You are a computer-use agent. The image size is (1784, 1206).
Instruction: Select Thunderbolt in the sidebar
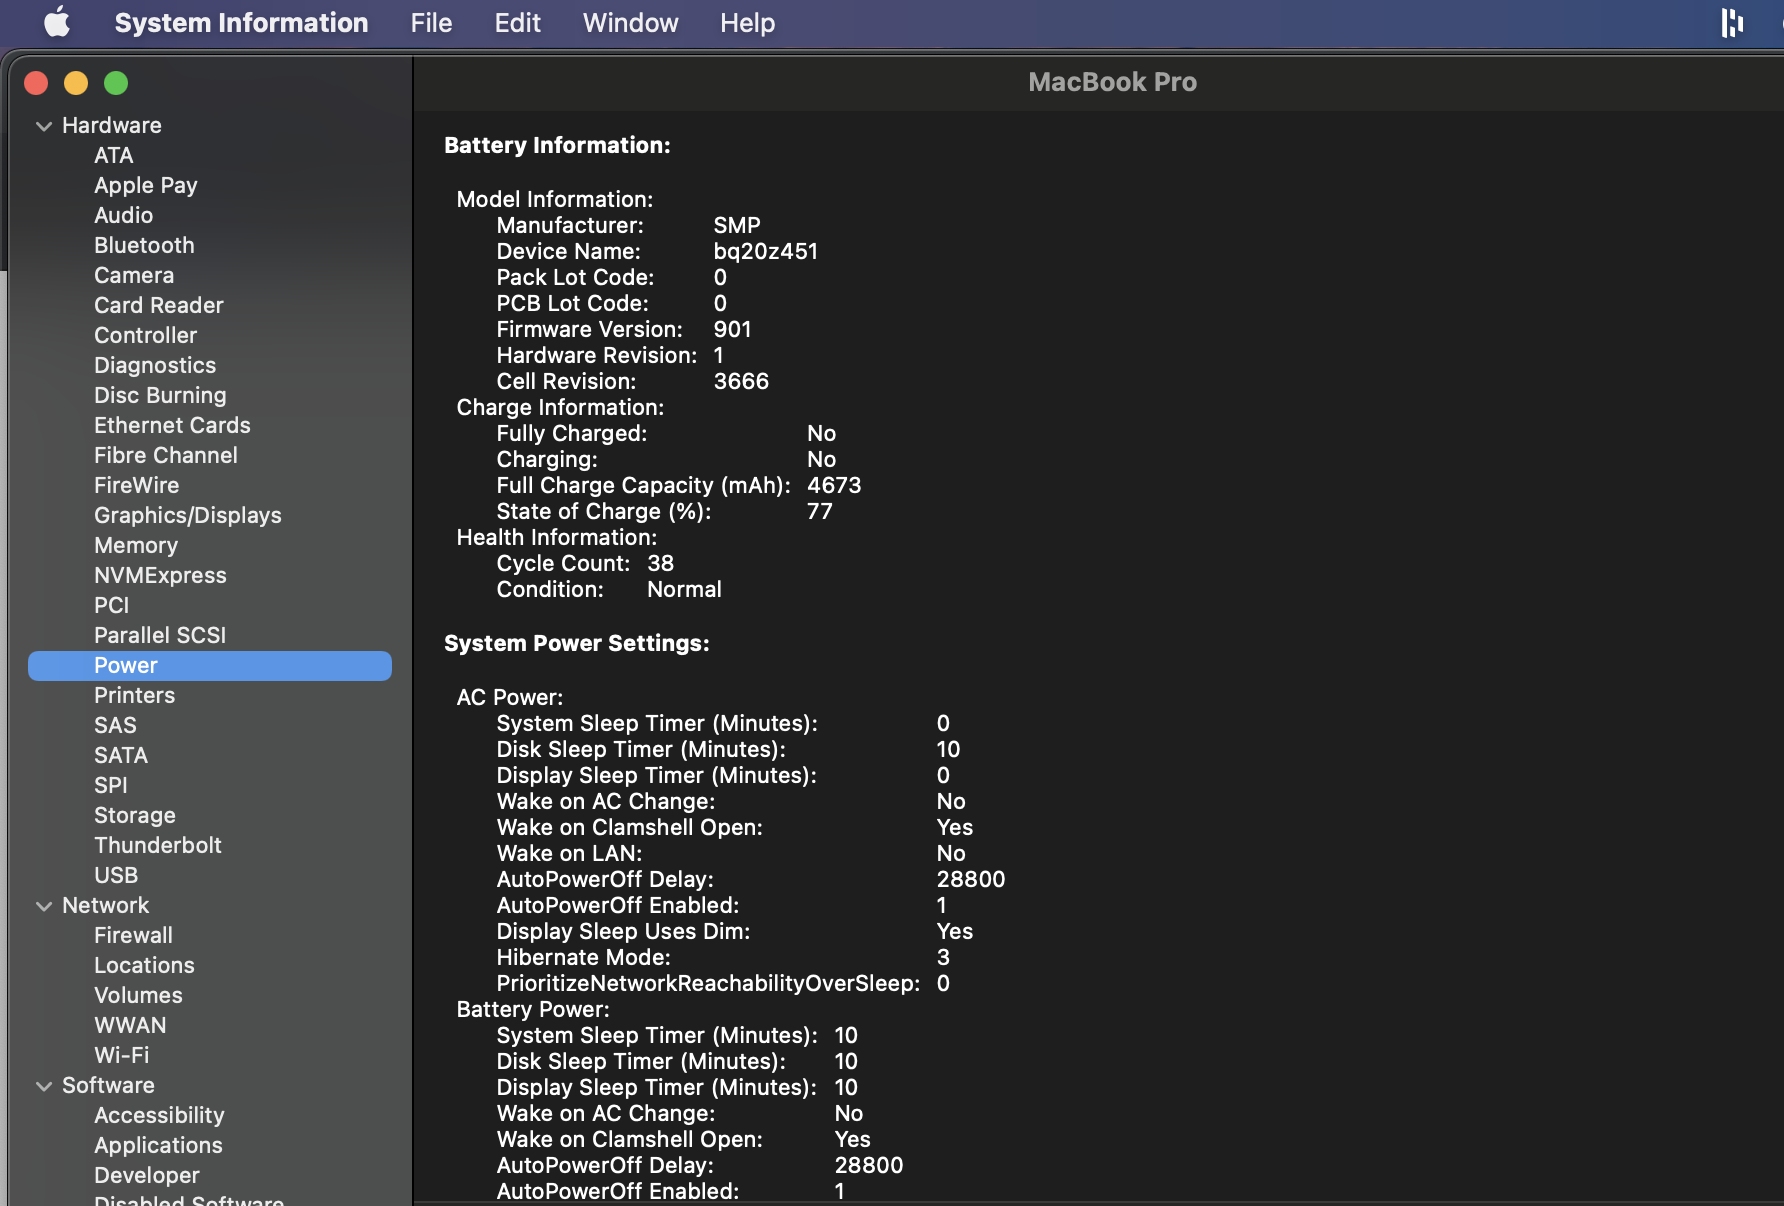coord(158,845)
